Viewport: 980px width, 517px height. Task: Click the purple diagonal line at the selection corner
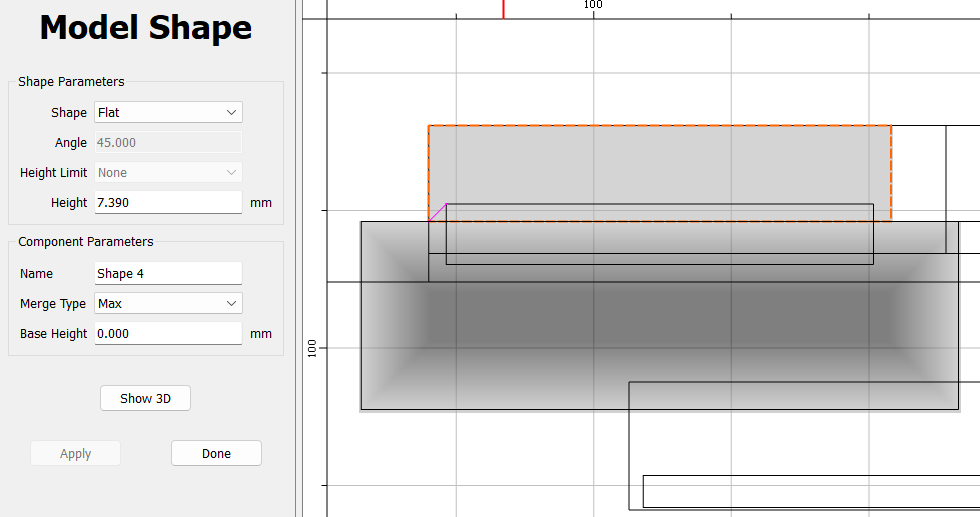click(438, 212)
